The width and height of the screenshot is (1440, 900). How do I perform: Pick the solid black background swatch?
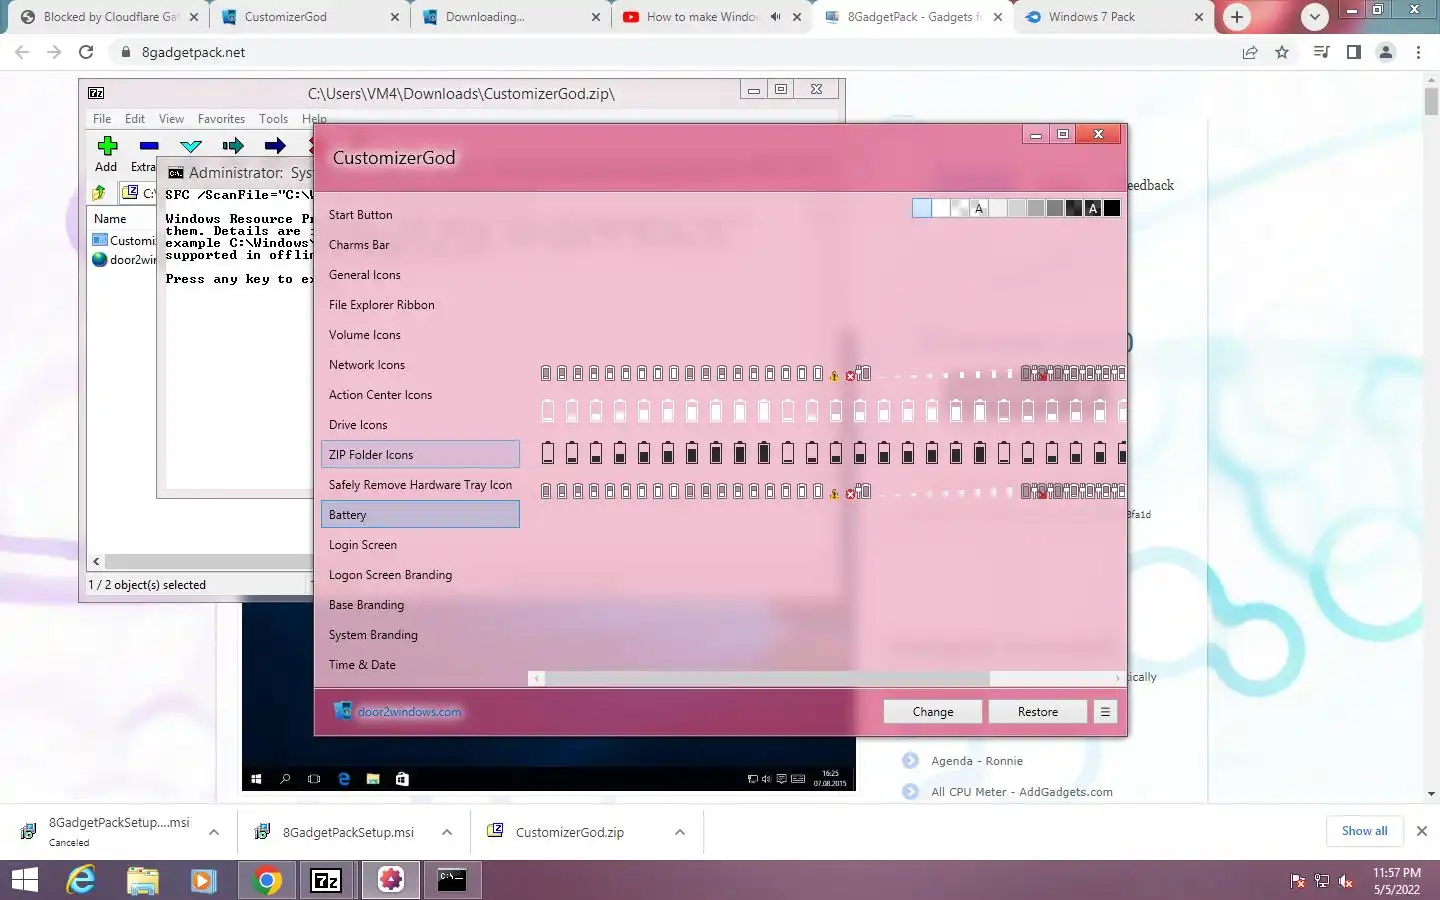pos(1112,208)
